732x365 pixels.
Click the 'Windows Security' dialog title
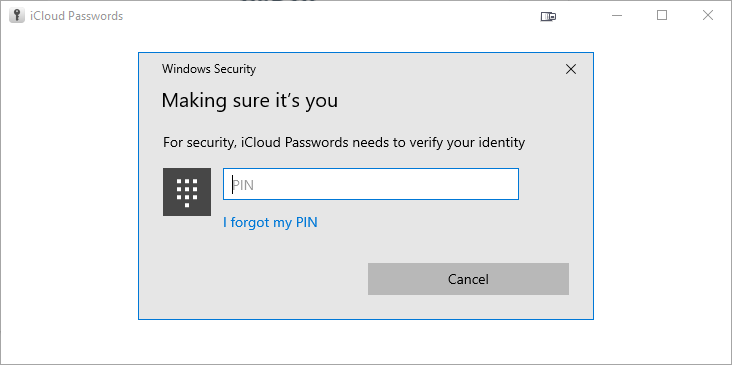209,69
